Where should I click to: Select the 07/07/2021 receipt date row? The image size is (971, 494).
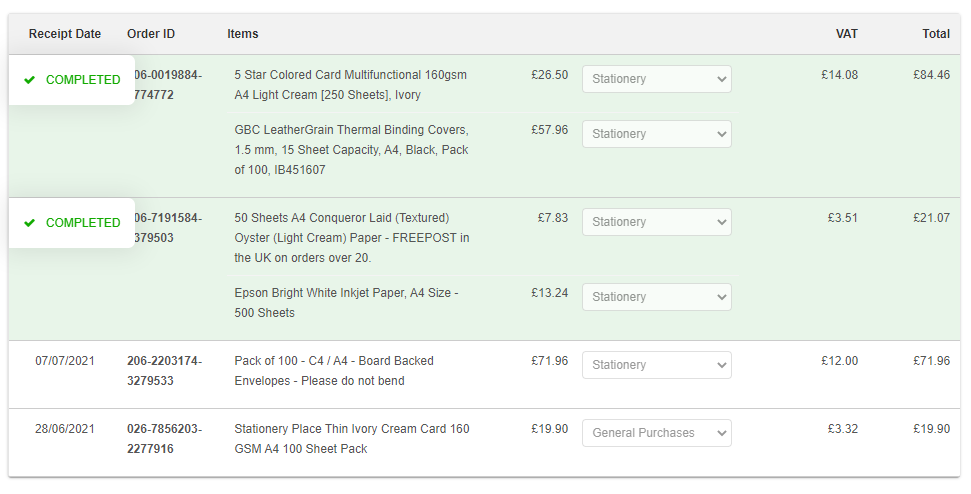pyautogui.click(x=65, y=361)
